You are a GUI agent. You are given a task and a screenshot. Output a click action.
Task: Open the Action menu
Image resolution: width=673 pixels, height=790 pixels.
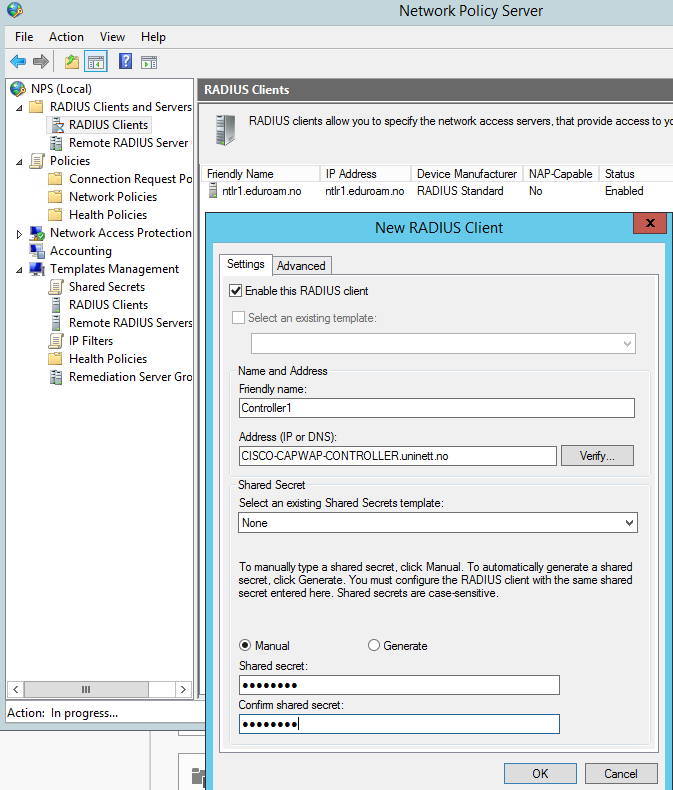[x=66, y=37]
